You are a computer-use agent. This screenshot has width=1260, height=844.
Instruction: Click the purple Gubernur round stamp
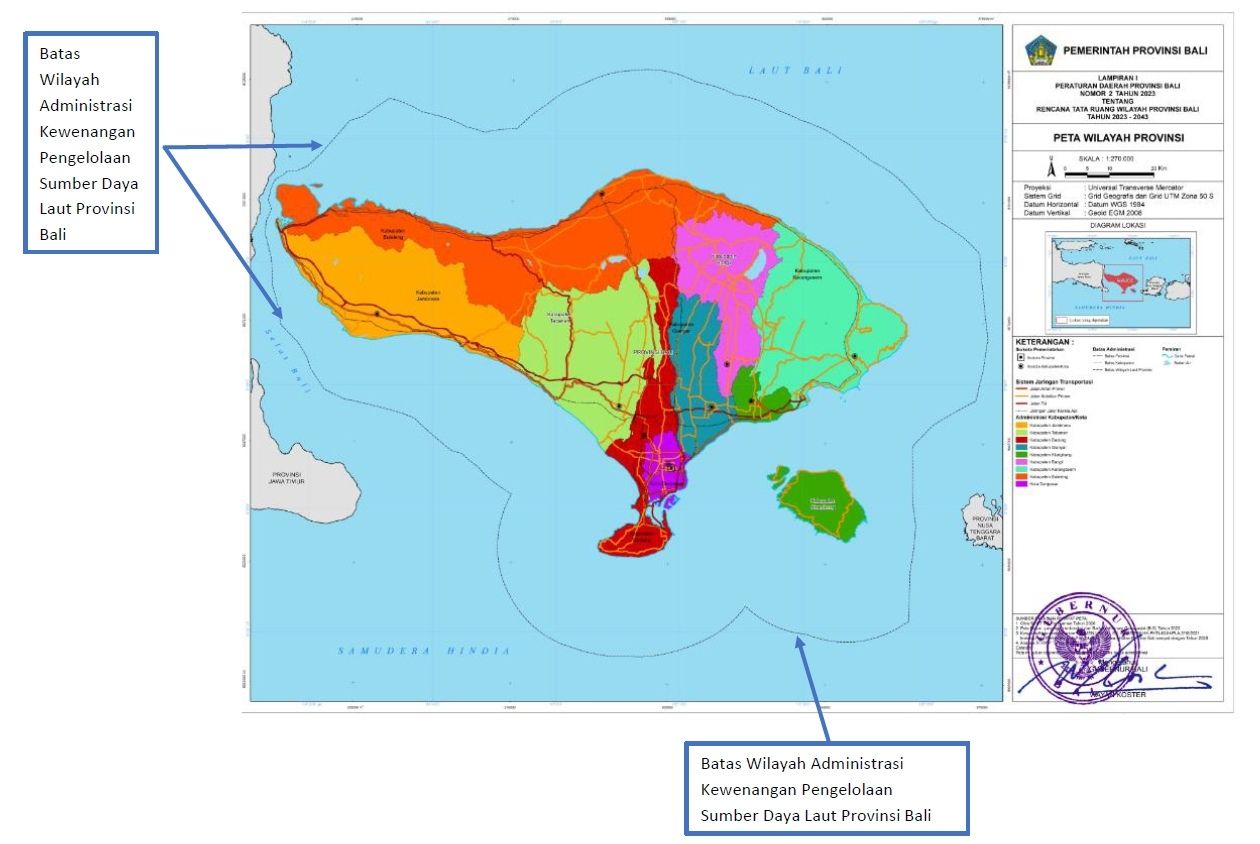[x=1085, y=648]
